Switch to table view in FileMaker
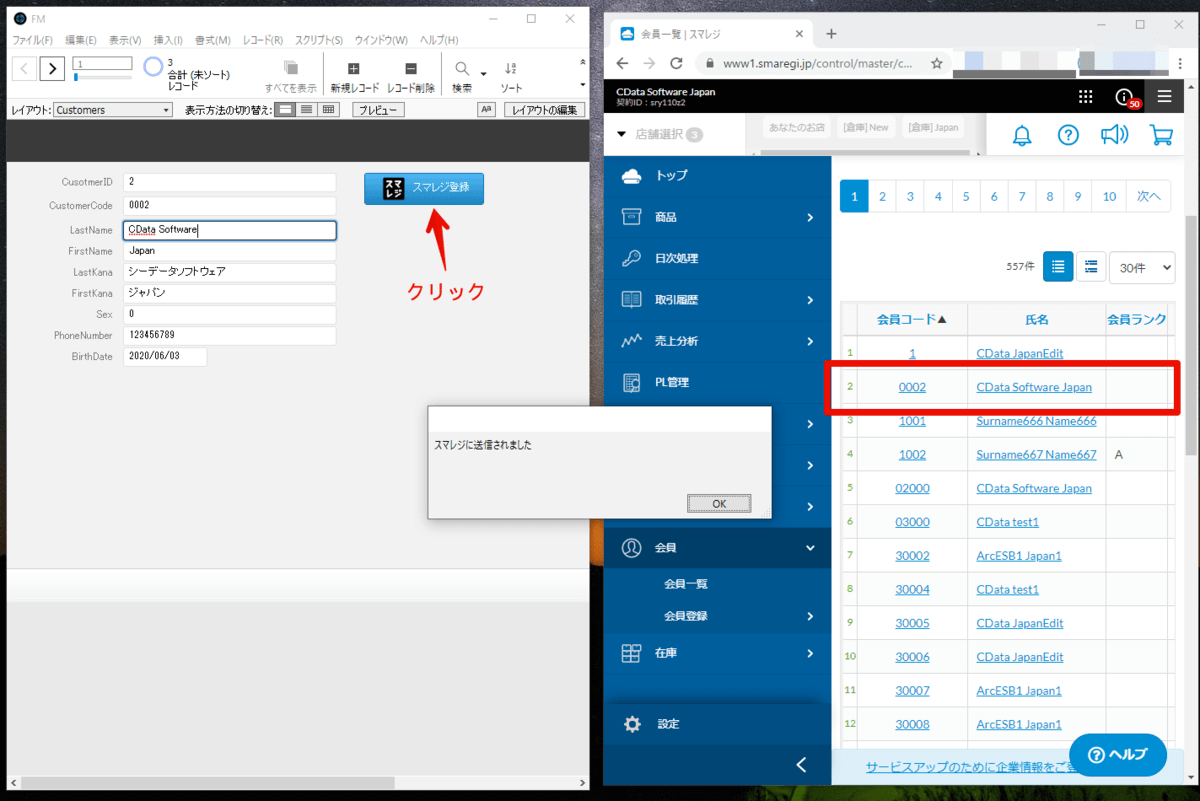Viewport: 1200px width, 801px height. click(329, 109)
